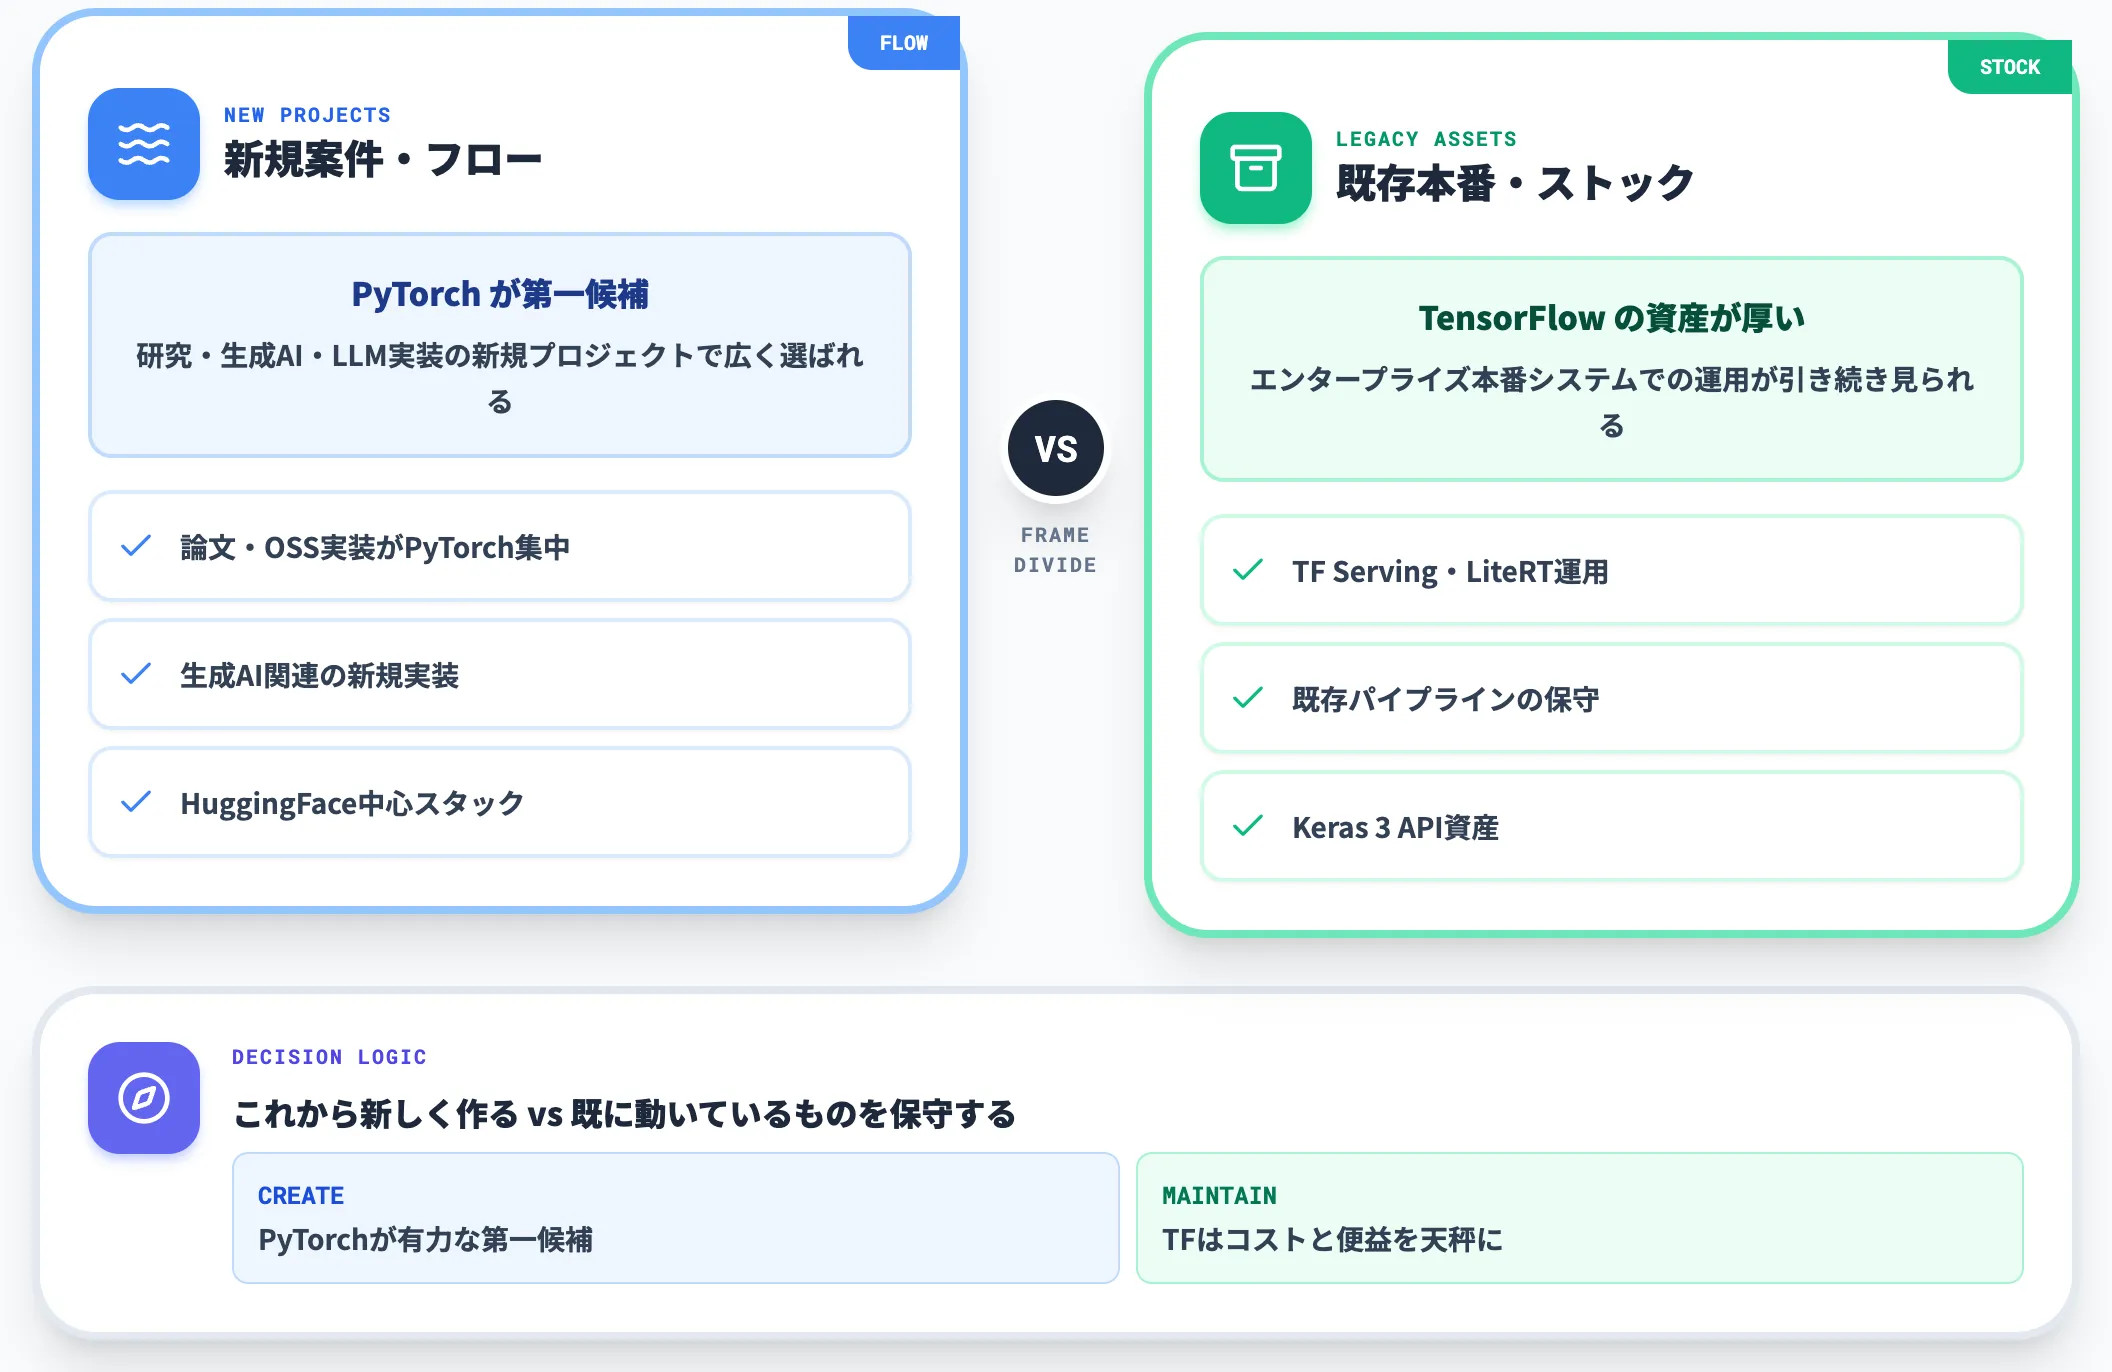Click checkmark beside HuggingFace中心スタック
2112x1372 pixels.
(x=136, y=802)
